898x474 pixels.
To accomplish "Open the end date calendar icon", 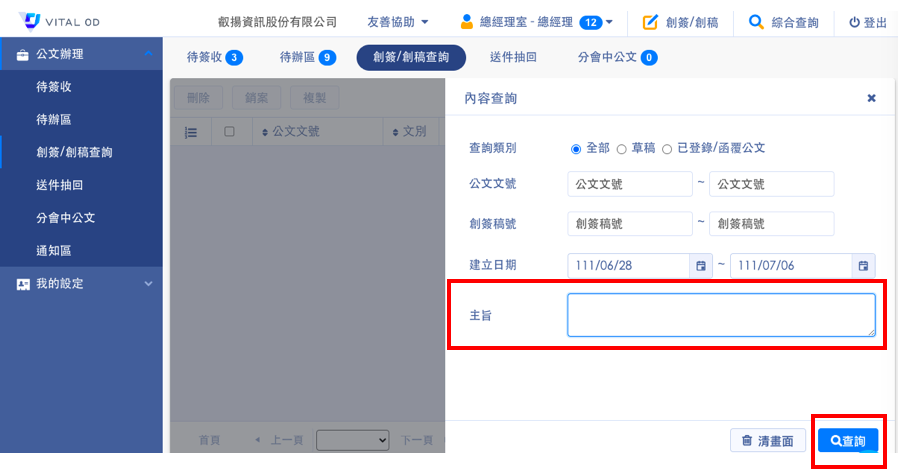I will coord(864,266).
